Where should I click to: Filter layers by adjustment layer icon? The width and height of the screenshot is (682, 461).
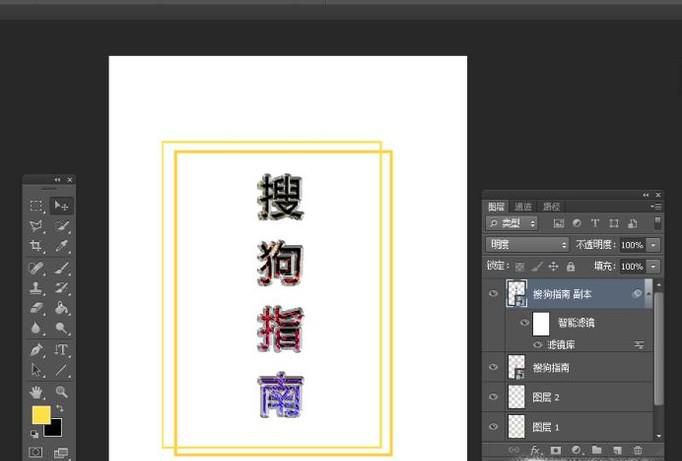pos(577,224)
